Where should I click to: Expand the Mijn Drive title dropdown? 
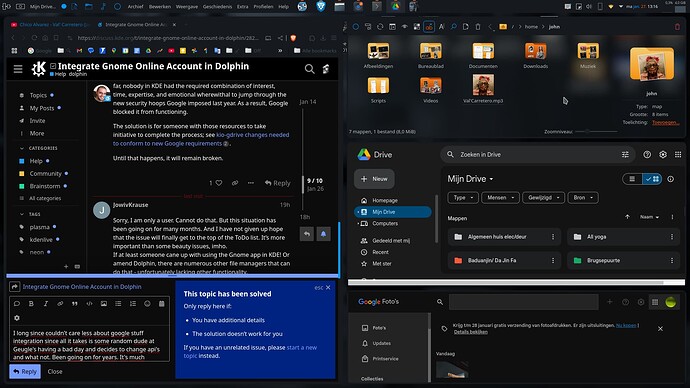tap(491, 179)
